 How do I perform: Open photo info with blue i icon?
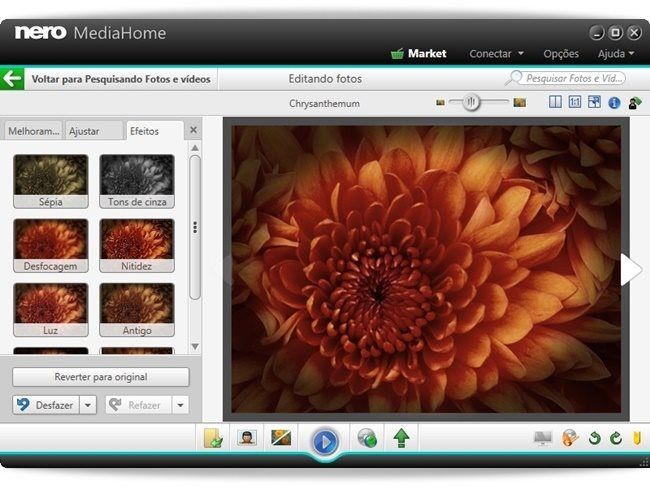point(614,103)
